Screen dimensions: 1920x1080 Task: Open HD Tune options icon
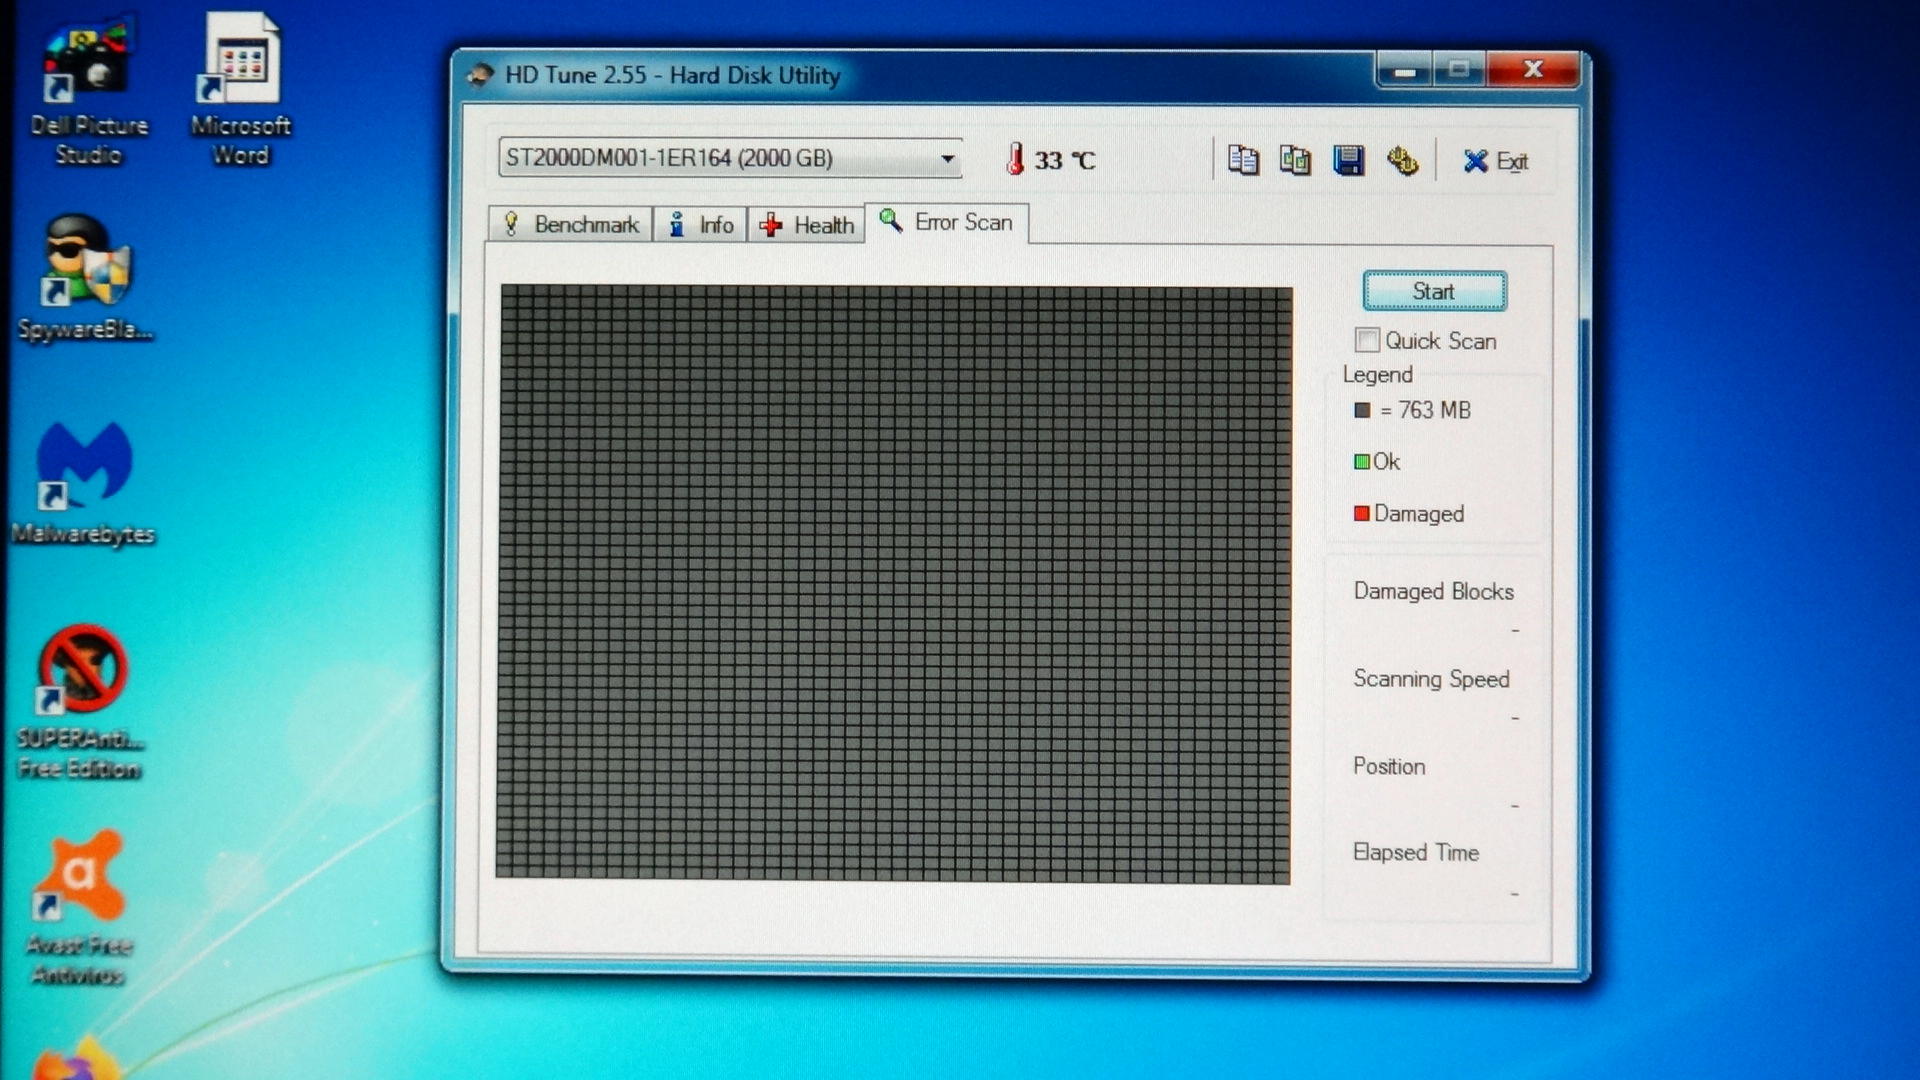[x=1402, y=160]
